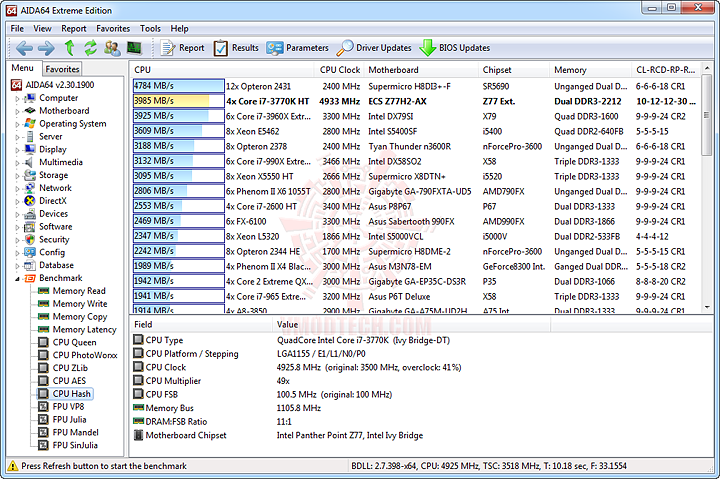Click the Field column header in details pane
720x479 pixels.
(201, 324)
